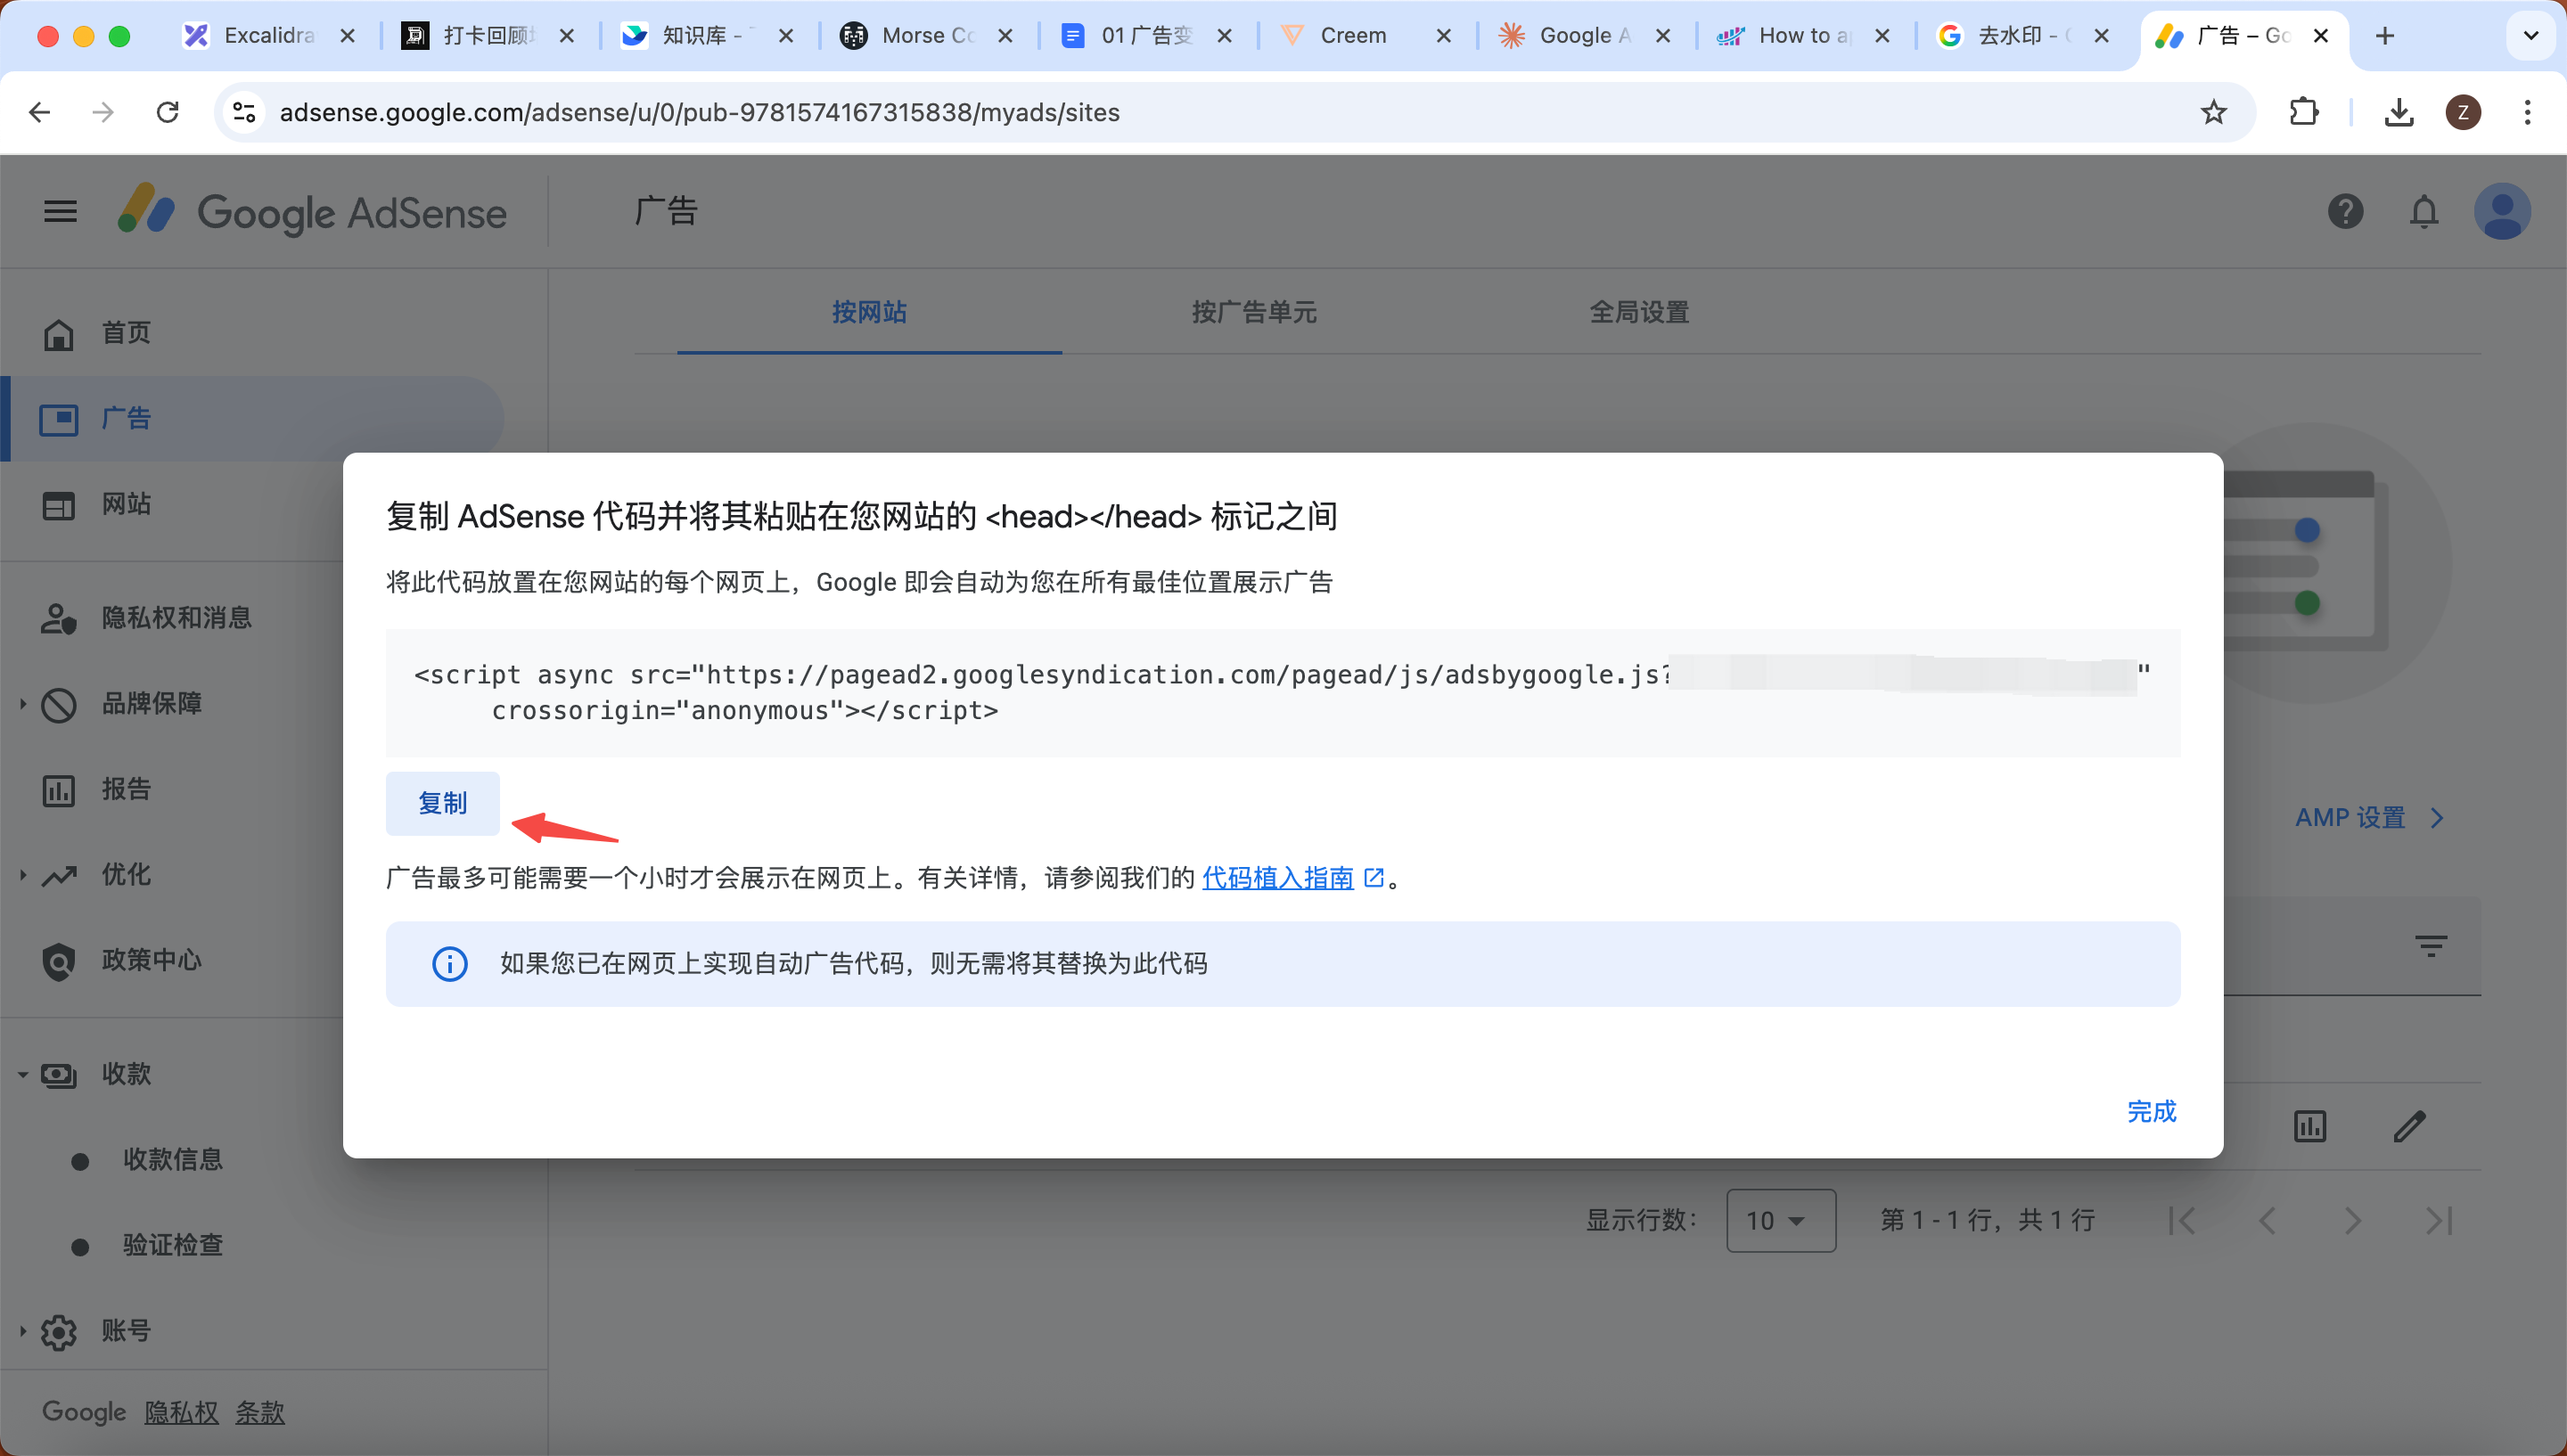2567x1456 pixels.
Task: Switch to the 按广告单元 tab
Action: click(x=1254, y=312)
